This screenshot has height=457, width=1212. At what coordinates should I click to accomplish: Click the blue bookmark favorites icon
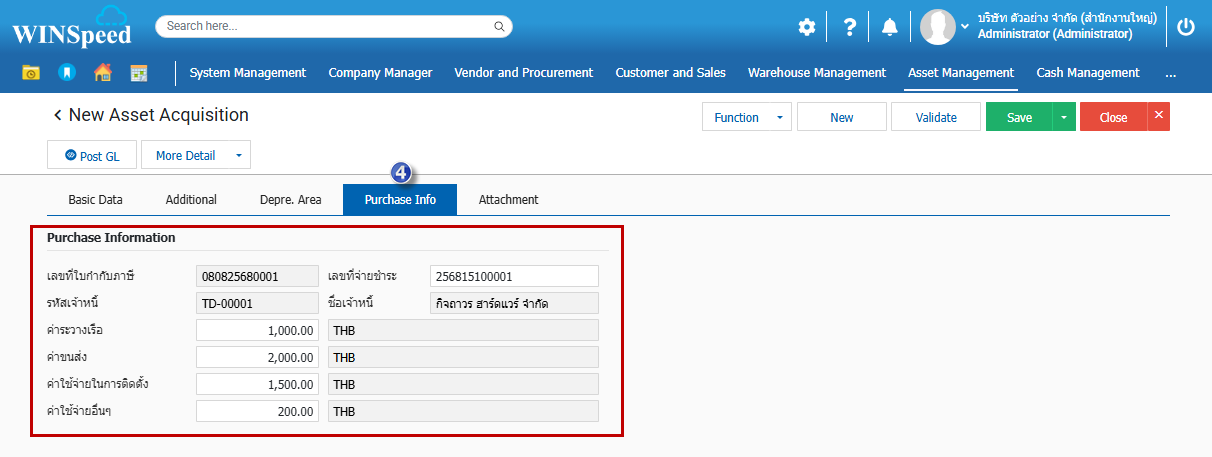tap(66, 73)
